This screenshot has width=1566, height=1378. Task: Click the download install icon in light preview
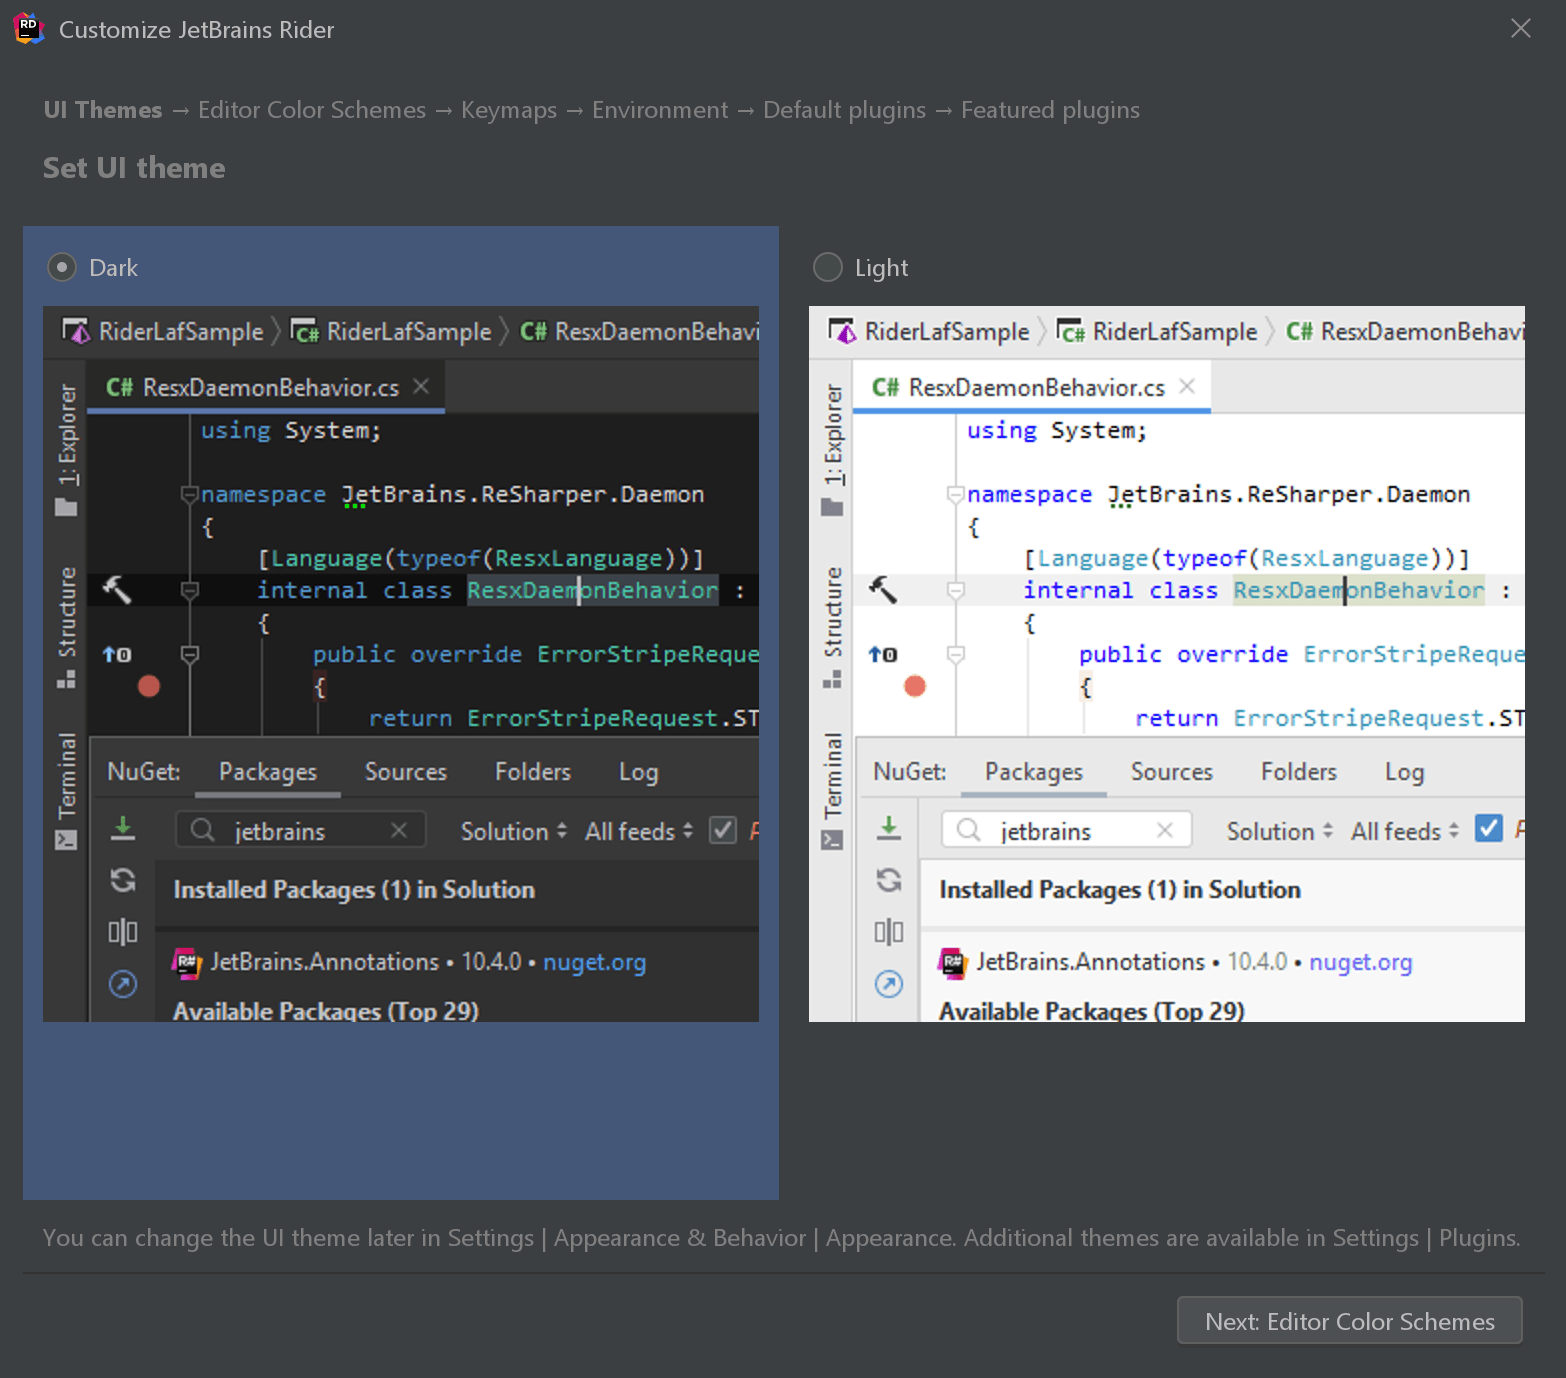pyautogui.click(x=888, y=828)
